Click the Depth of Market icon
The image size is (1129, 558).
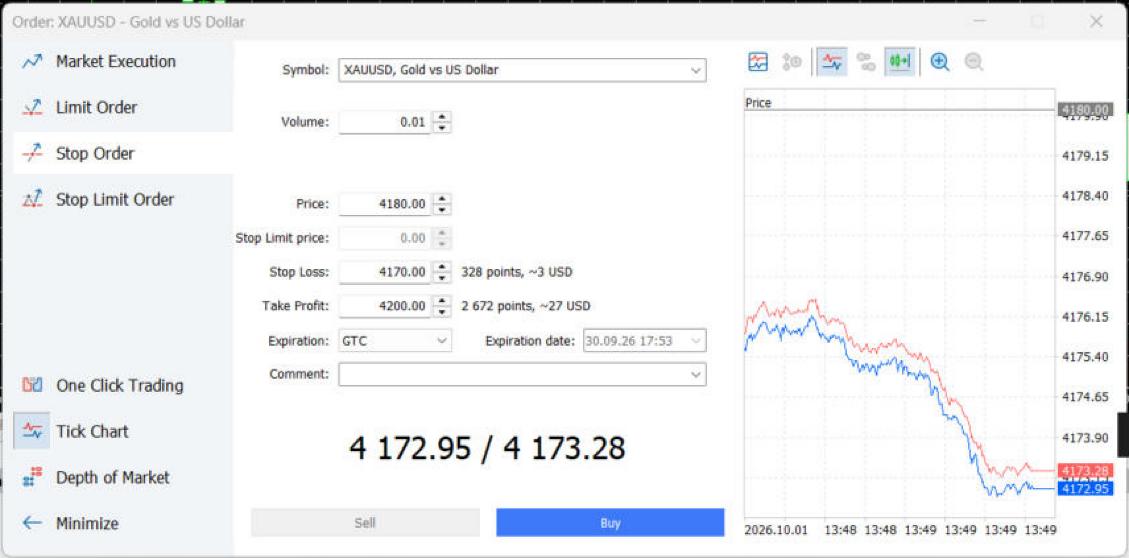click(x=32, y=477)
